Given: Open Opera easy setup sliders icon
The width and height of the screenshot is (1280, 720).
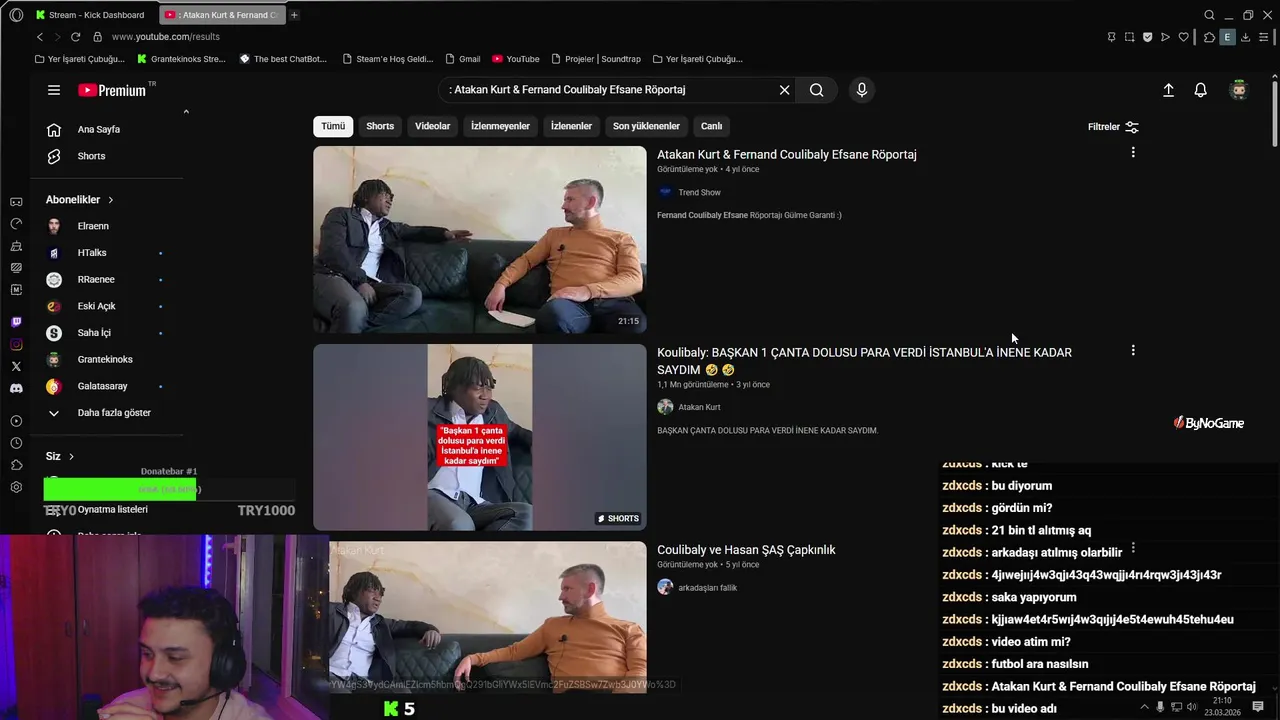Looking at the screenshot, I should [x=1263, y=37].
